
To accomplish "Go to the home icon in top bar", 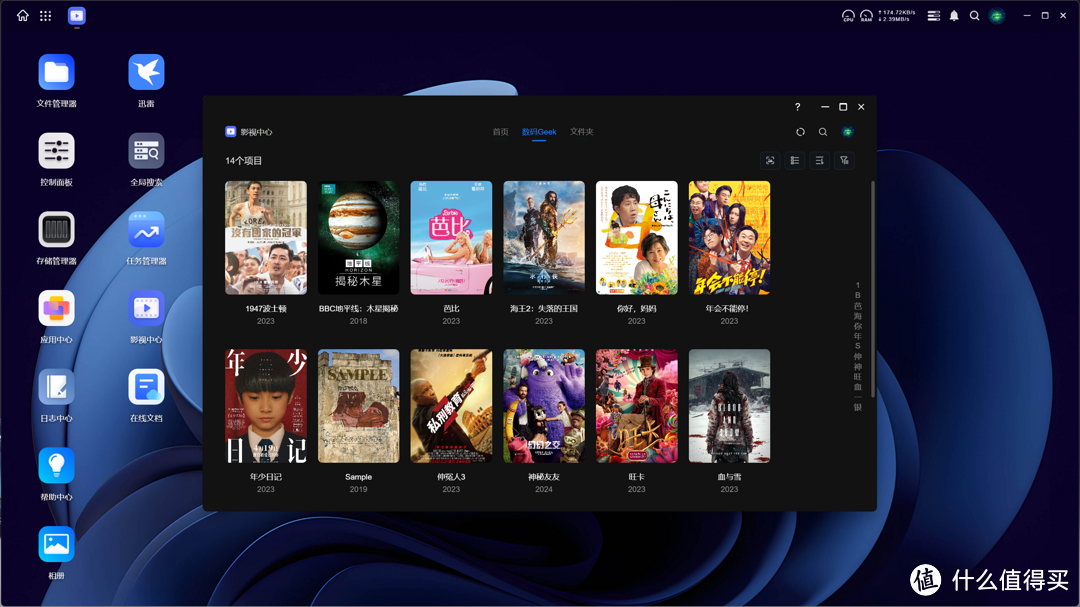I will (23, 15).
